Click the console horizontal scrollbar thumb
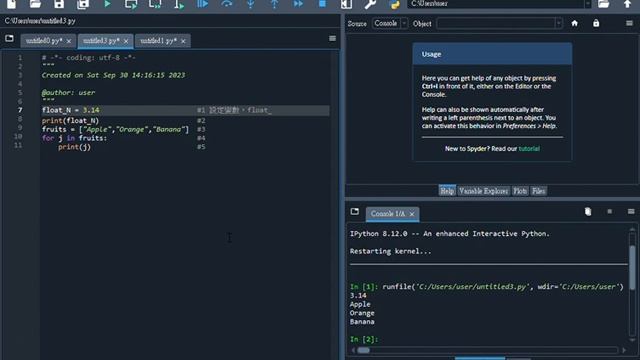This screenshot has height=360, width=640. tap(363, 350)
